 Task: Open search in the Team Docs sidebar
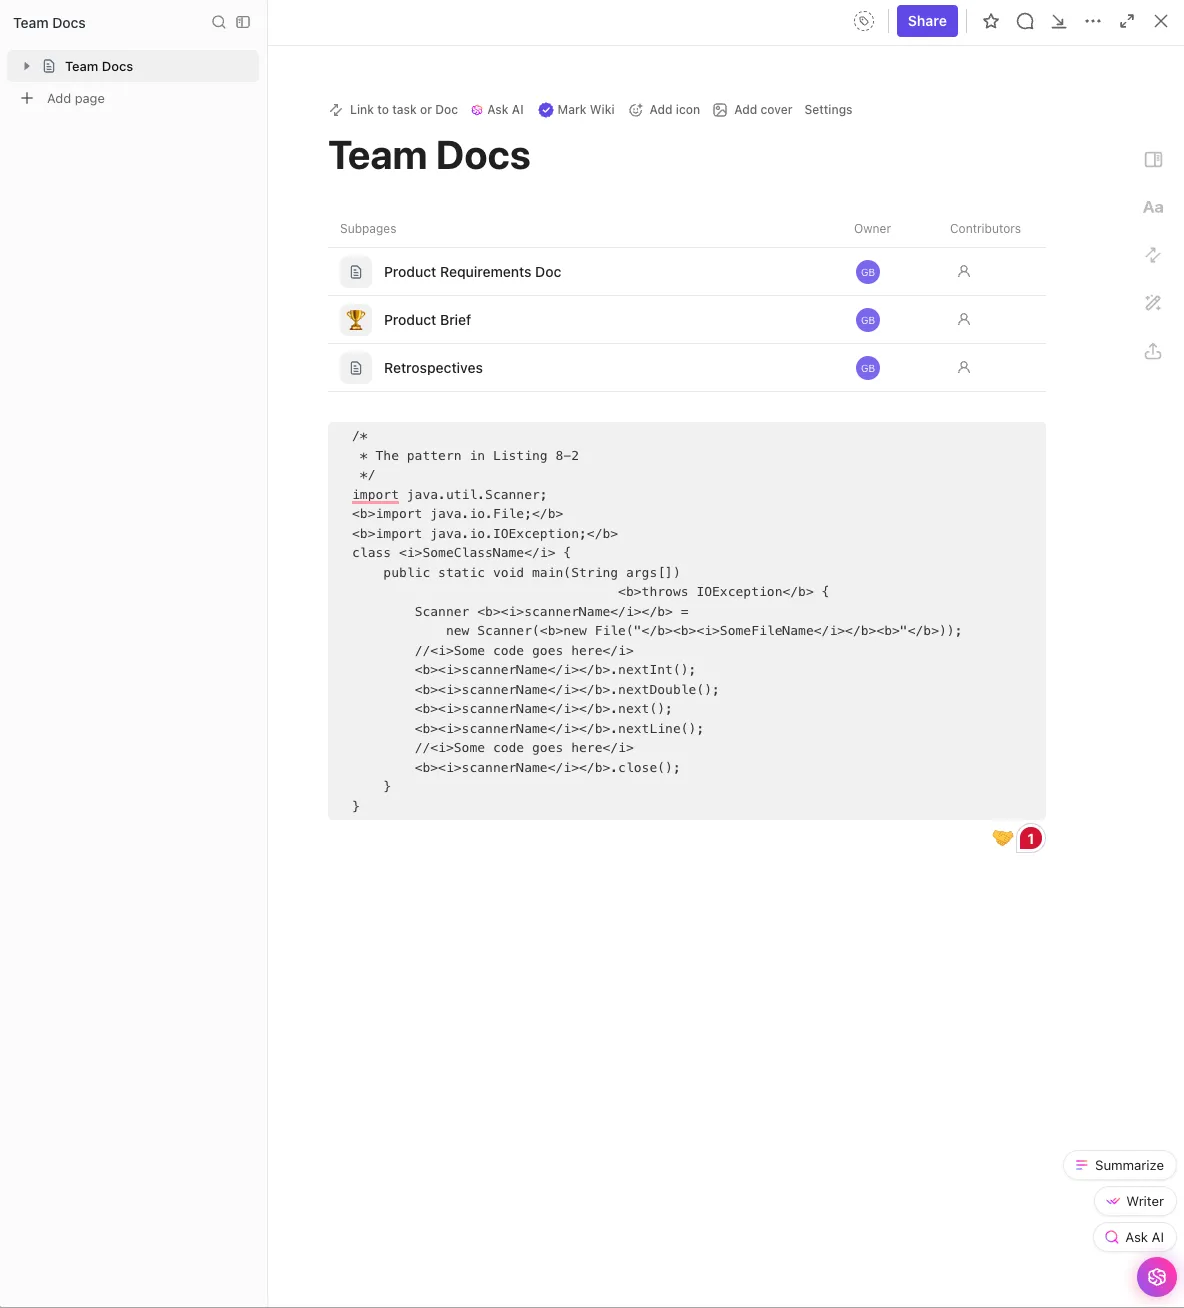click(x=219, y=22)
